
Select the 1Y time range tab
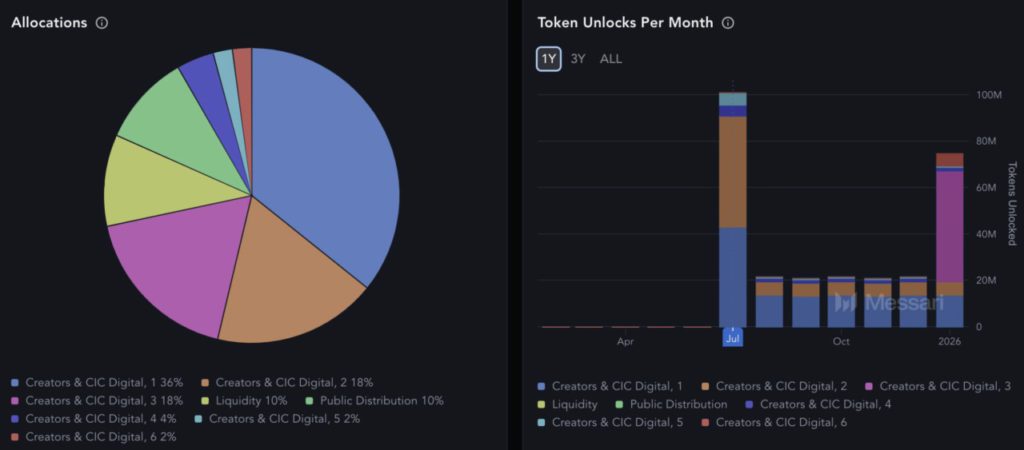[x=549, y=59]
